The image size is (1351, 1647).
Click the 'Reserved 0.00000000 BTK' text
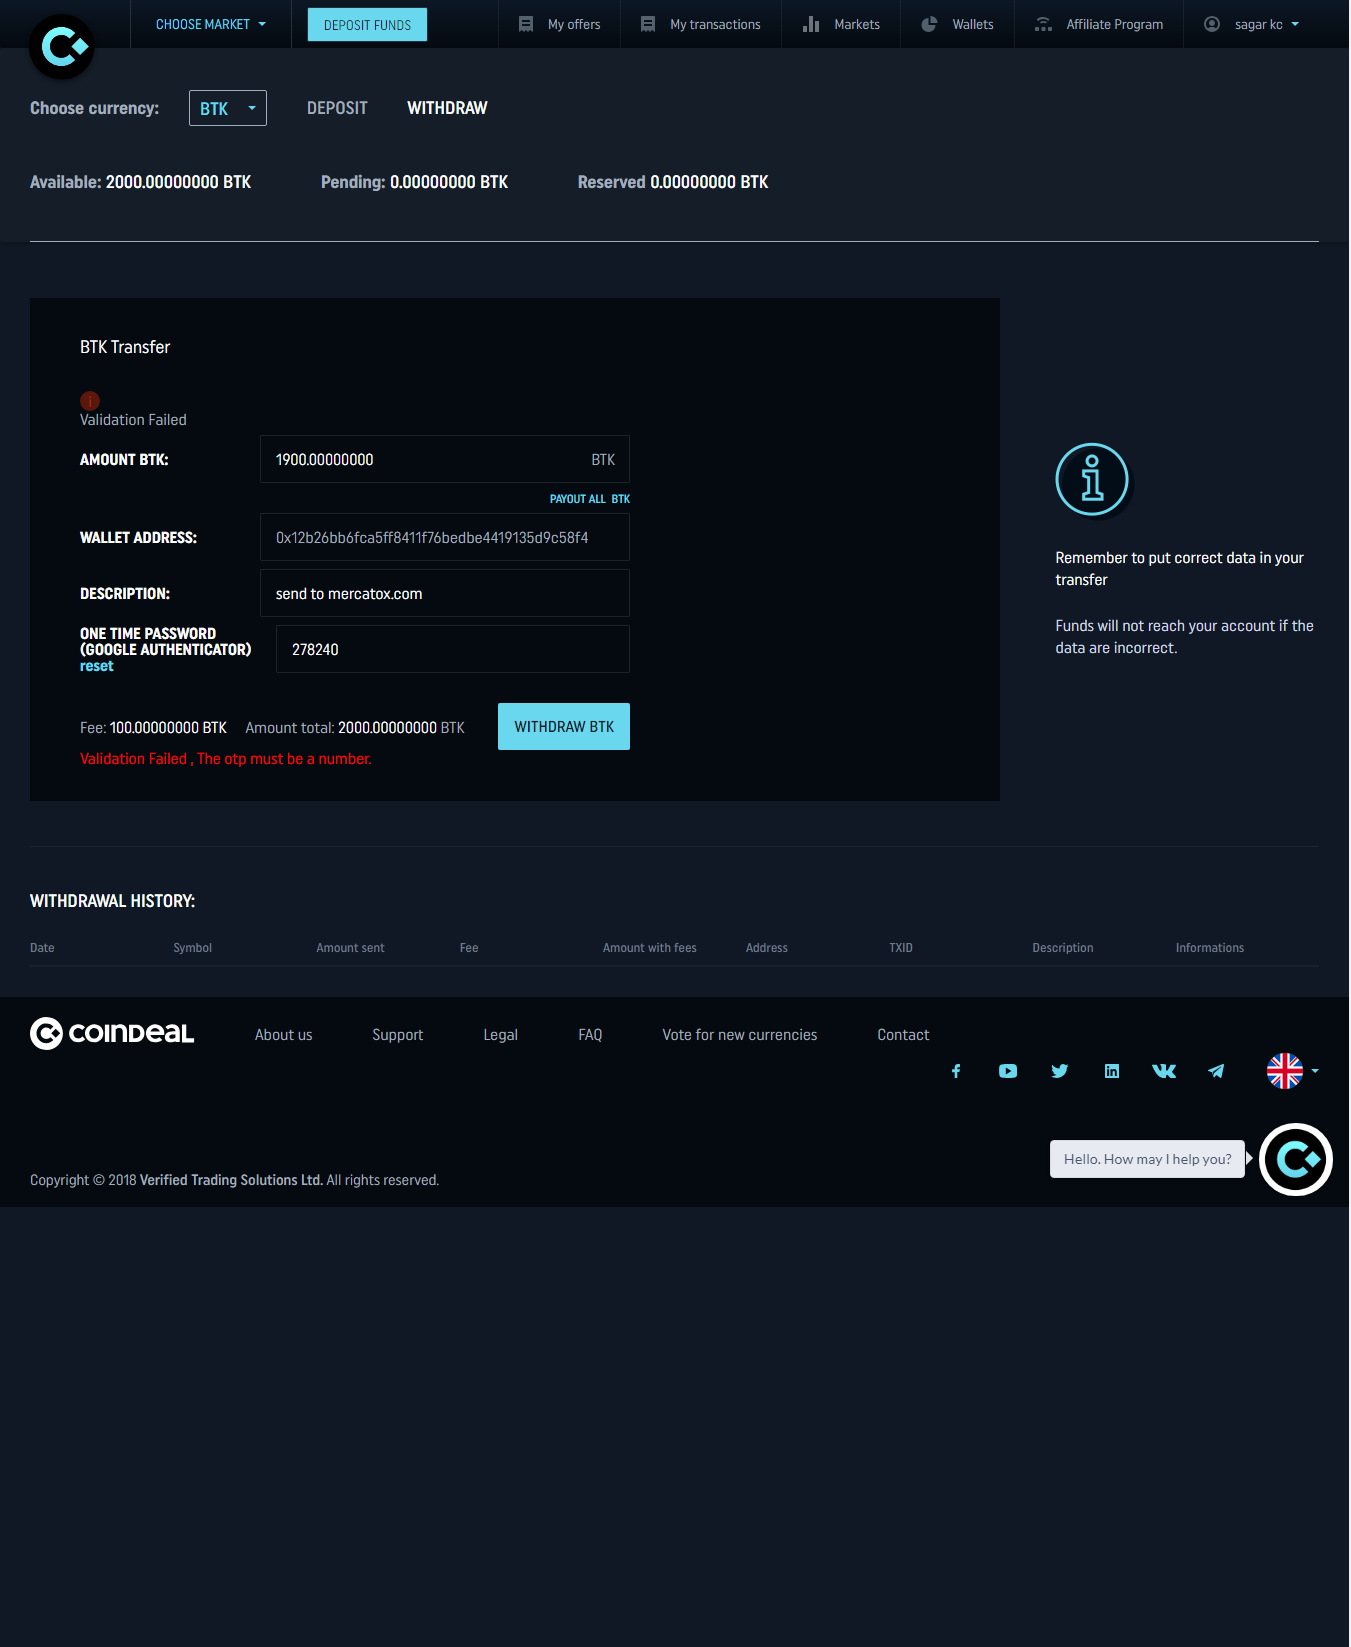pyautogui.click(x=673, y=182)
